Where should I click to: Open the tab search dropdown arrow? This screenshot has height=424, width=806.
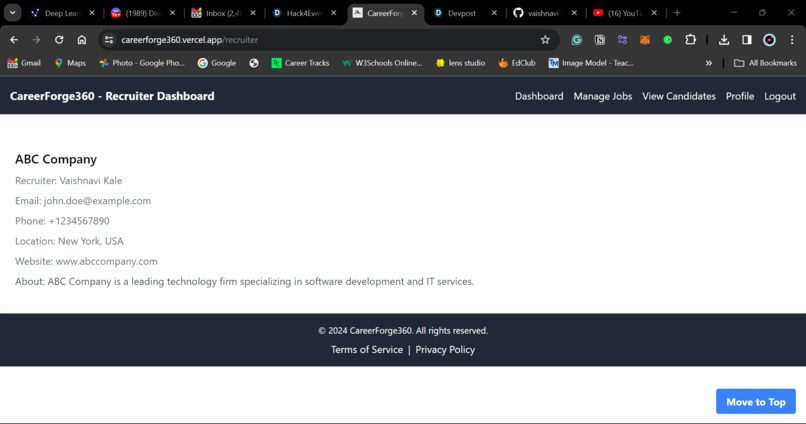point(12,13)
